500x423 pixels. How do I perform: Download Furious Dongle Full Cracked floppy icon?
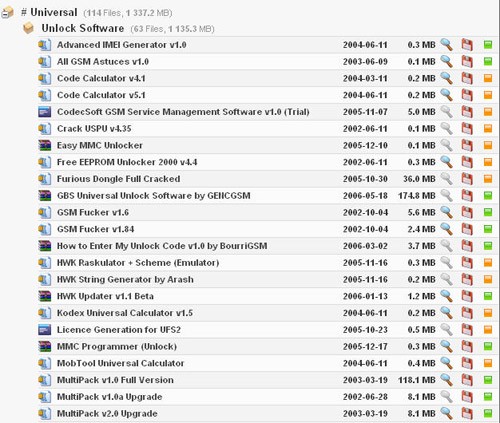pos(467,179)
